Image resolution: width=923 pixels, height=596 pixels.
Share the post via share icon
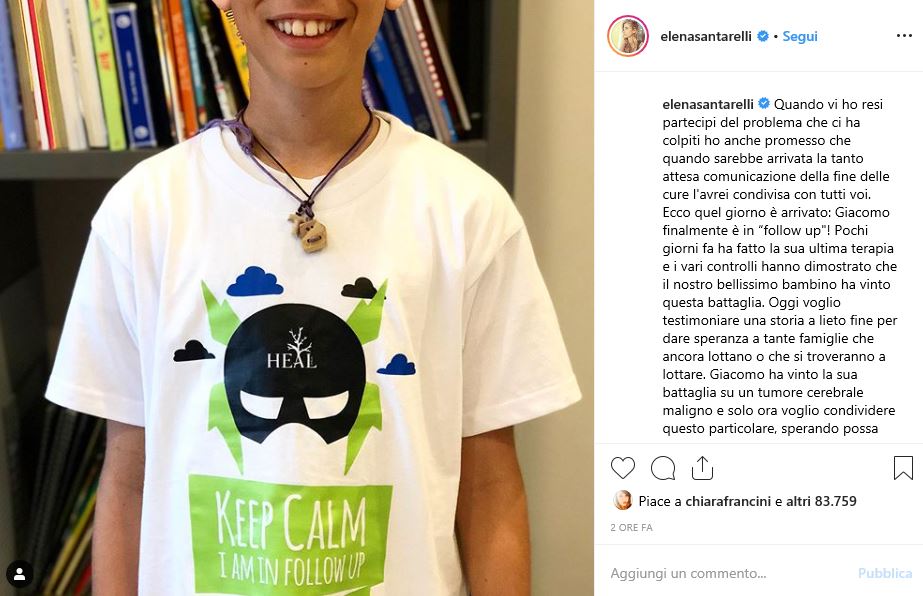click(x=702, y=468)
